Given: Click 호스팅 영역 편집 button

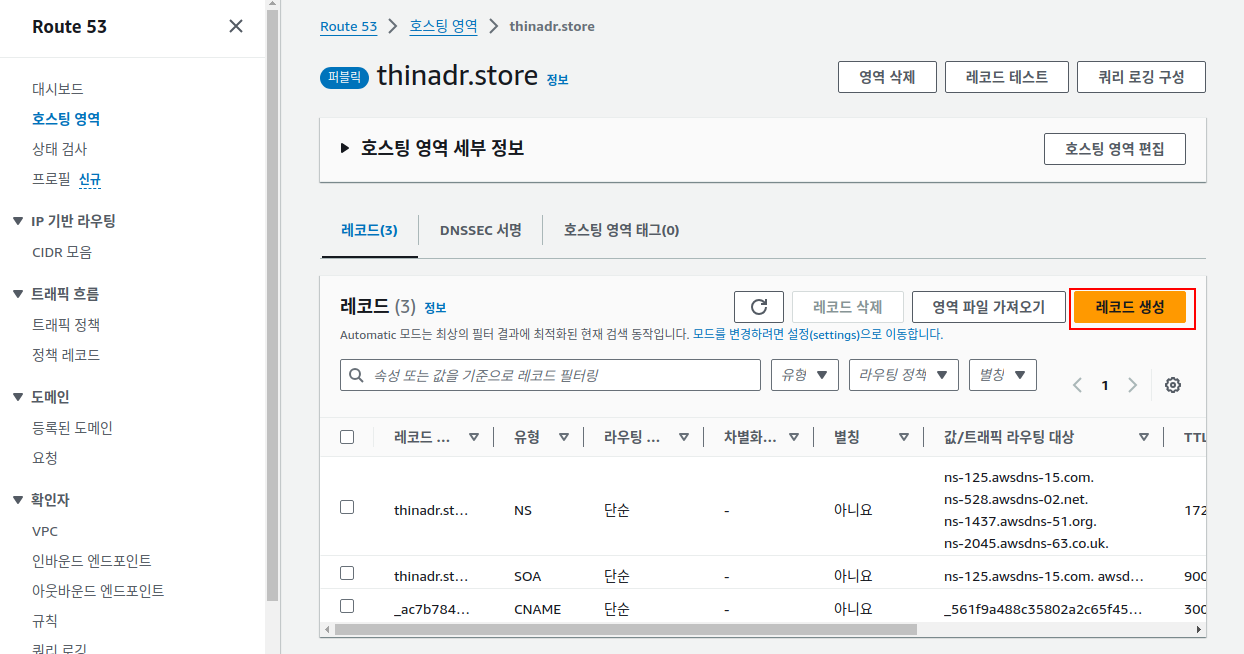Looking at the screenshot, I should pyautogui.click(x=1115, y=149).
